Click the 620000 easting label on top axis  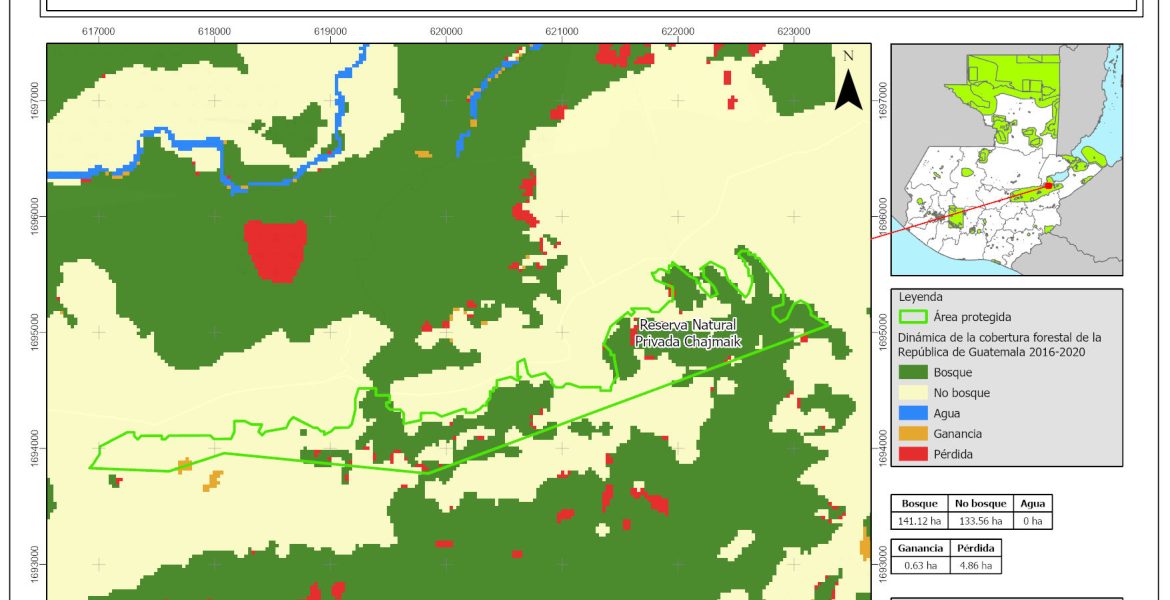click(x=446, y=32)
